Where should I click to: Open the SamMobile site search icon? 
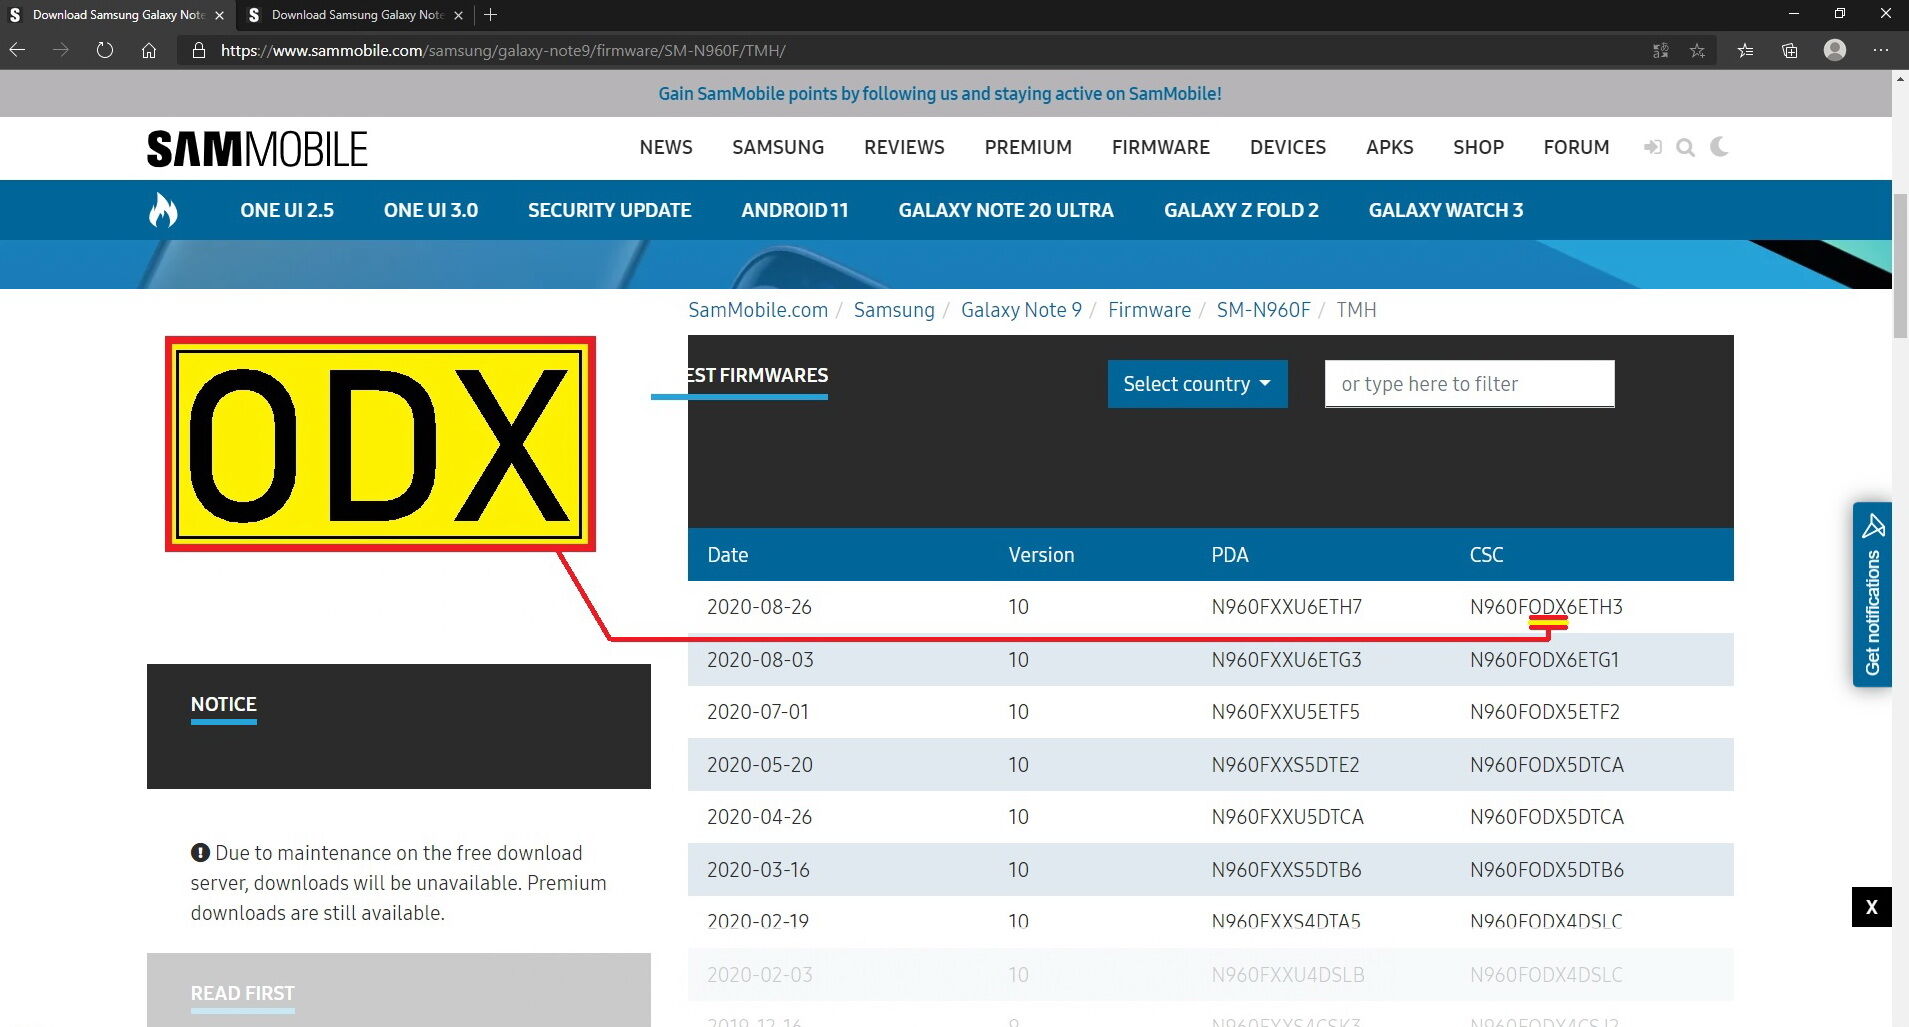pyautogui.click(x=1686, y=148)
